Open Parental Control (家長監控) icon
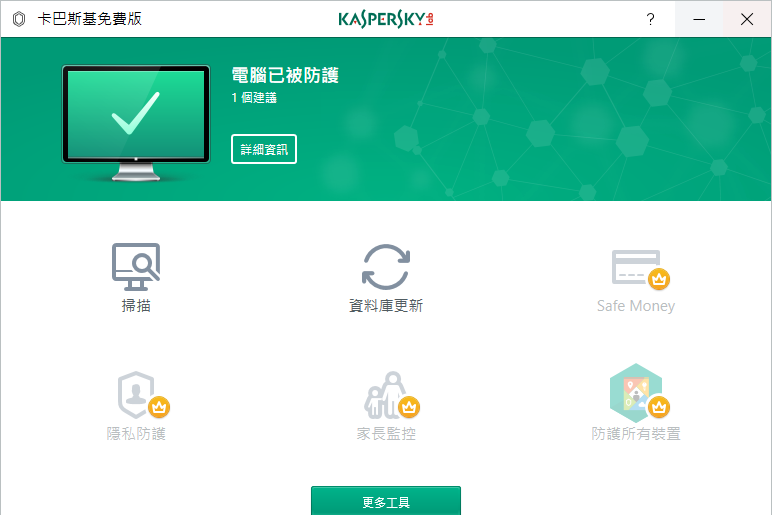The height and width of the screenshot is (515, 772). click(391, 395)
